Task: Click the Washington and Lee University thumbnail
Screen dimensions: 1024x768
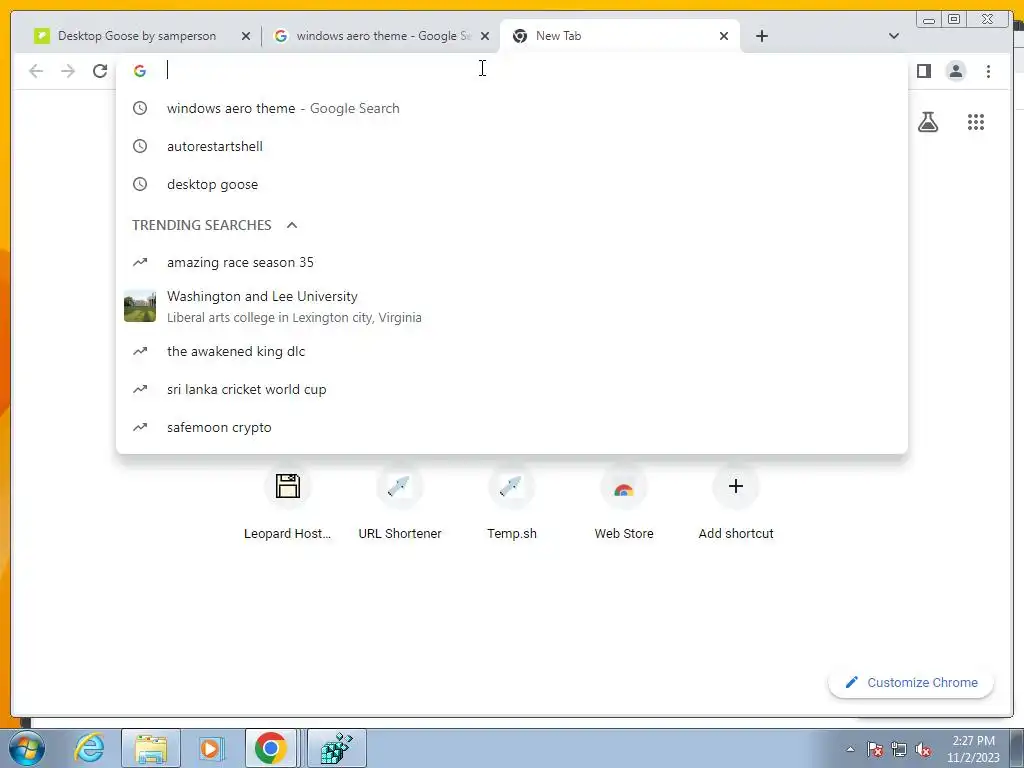Action: click(x=140, y=306)
